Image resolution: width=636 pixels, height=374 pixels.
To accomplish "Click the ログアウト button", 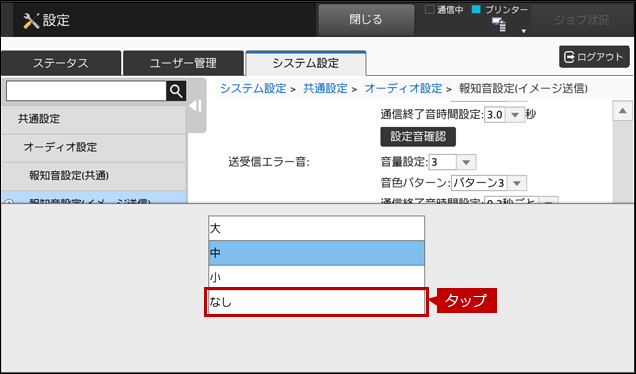I will tap(594, 57).
